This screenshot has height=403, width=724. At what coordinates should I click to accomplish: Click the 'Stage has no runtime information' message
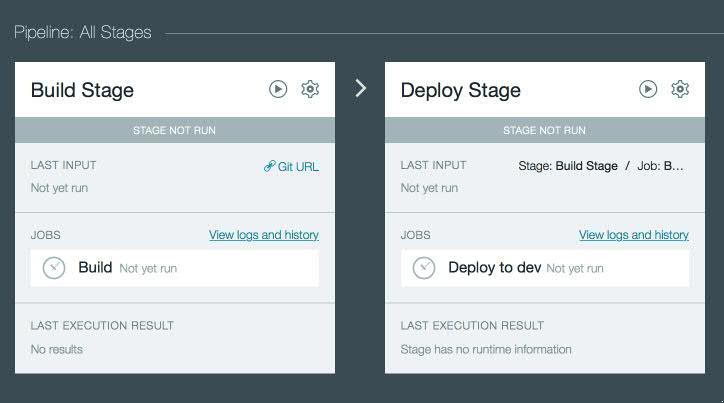pos(486,349)
